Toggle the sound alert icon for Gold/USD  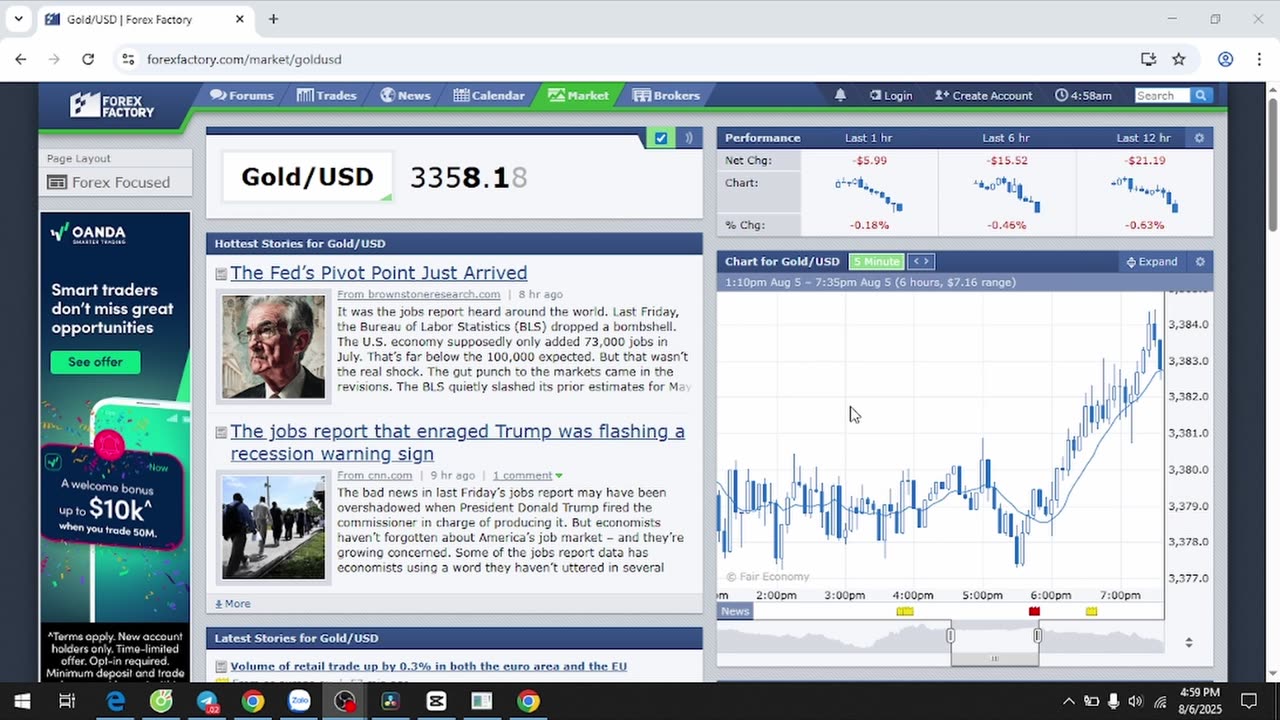click(688, 138)
